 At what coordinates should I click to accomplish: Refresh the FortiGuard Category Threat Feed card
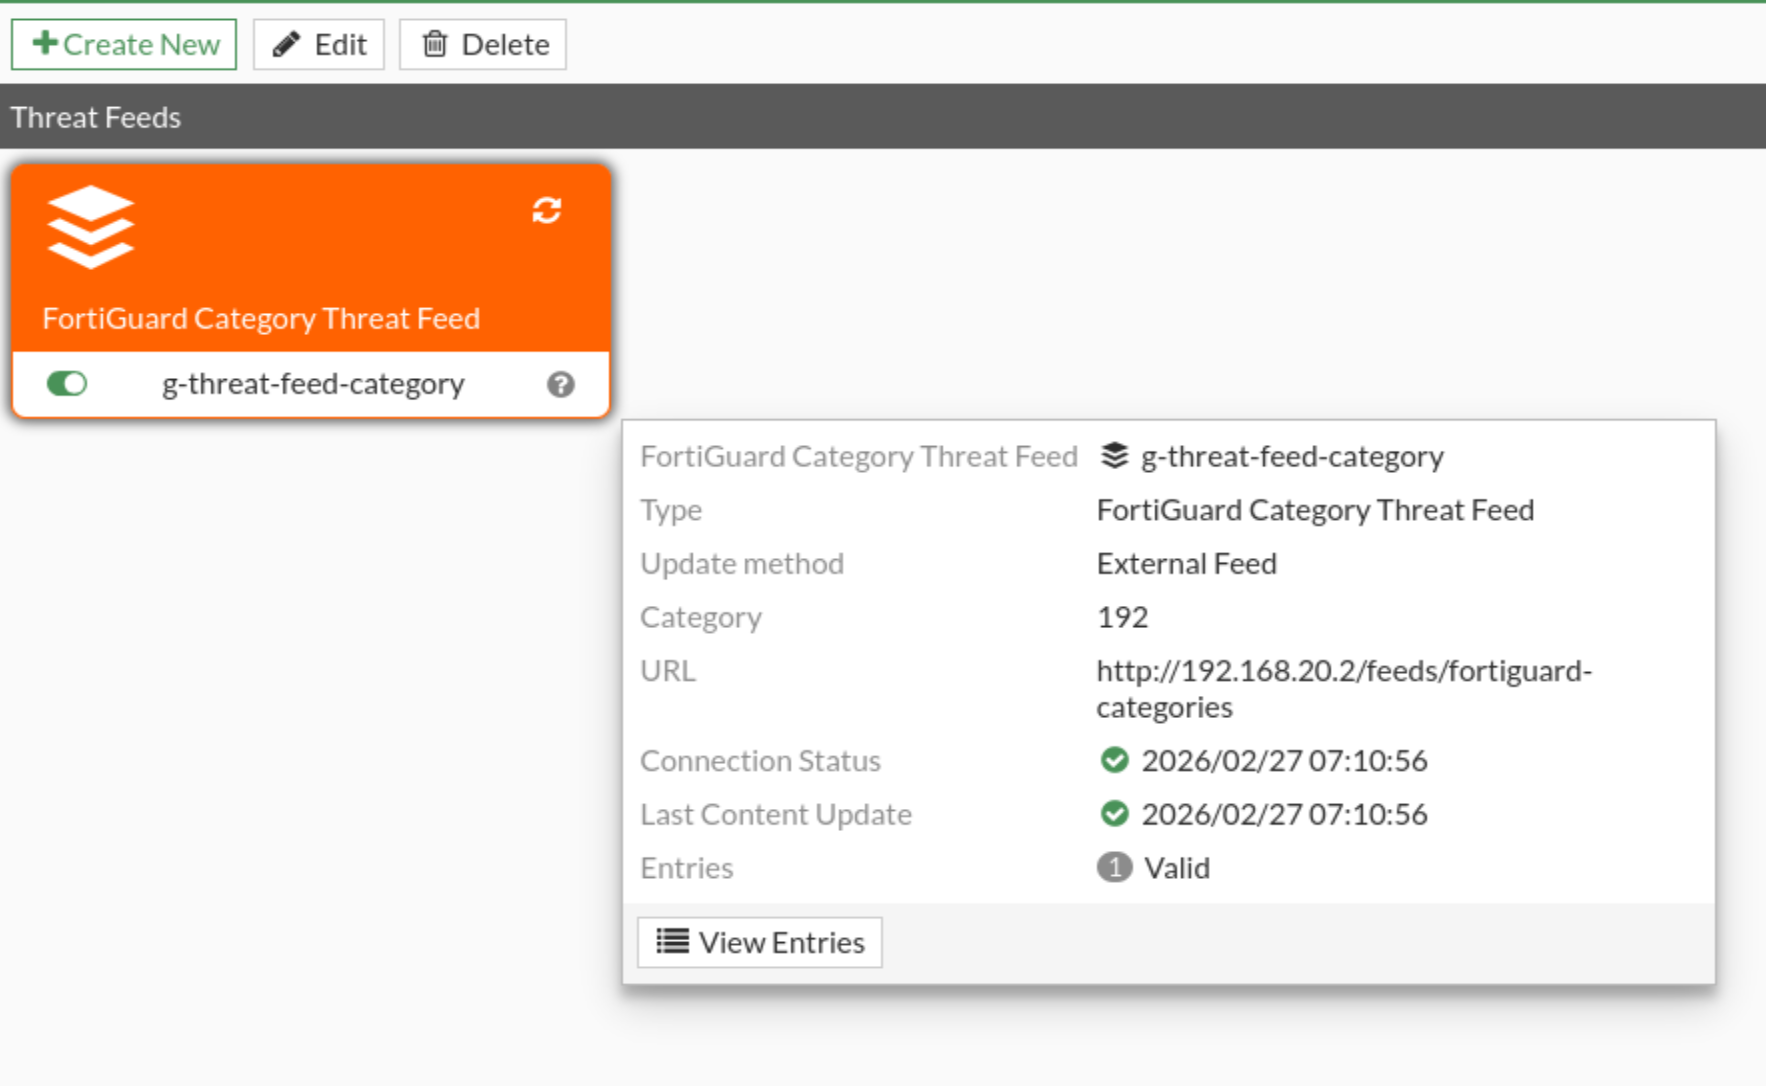[x=547, y=210]
